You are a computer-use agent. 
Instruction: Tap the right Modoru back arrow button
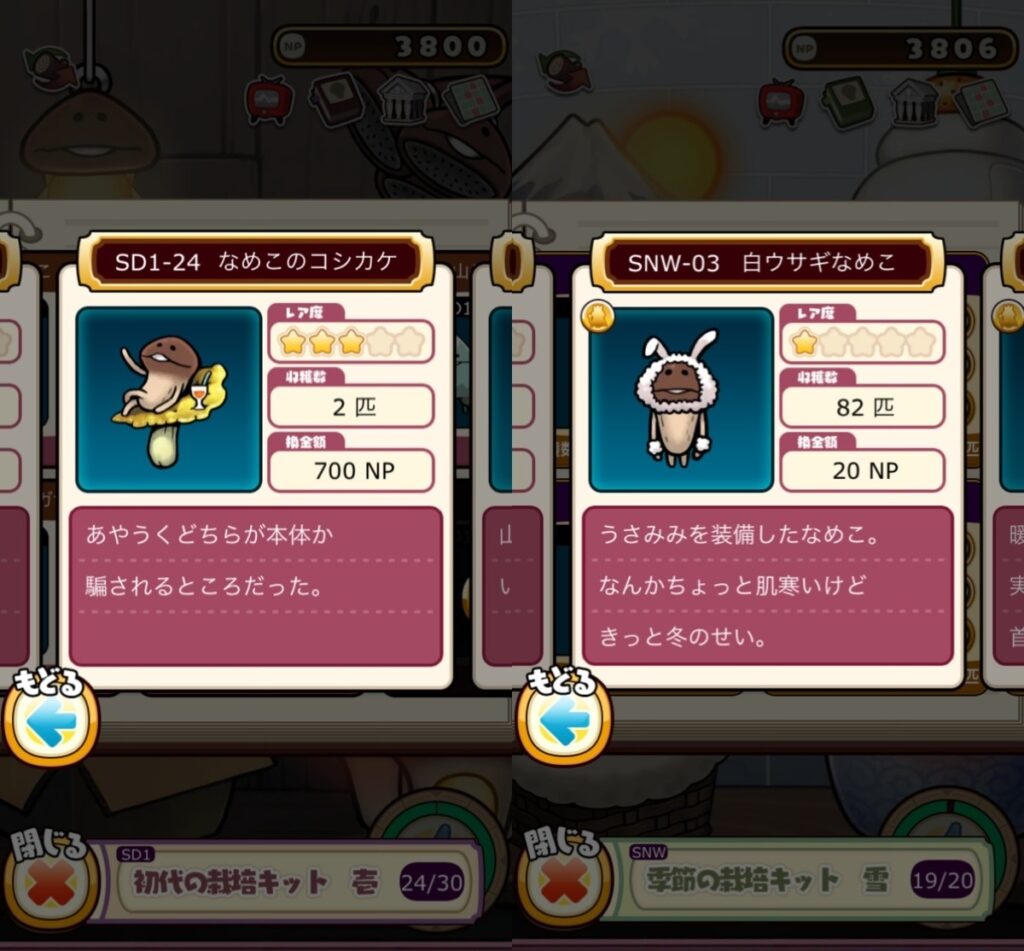pos(564,718)
